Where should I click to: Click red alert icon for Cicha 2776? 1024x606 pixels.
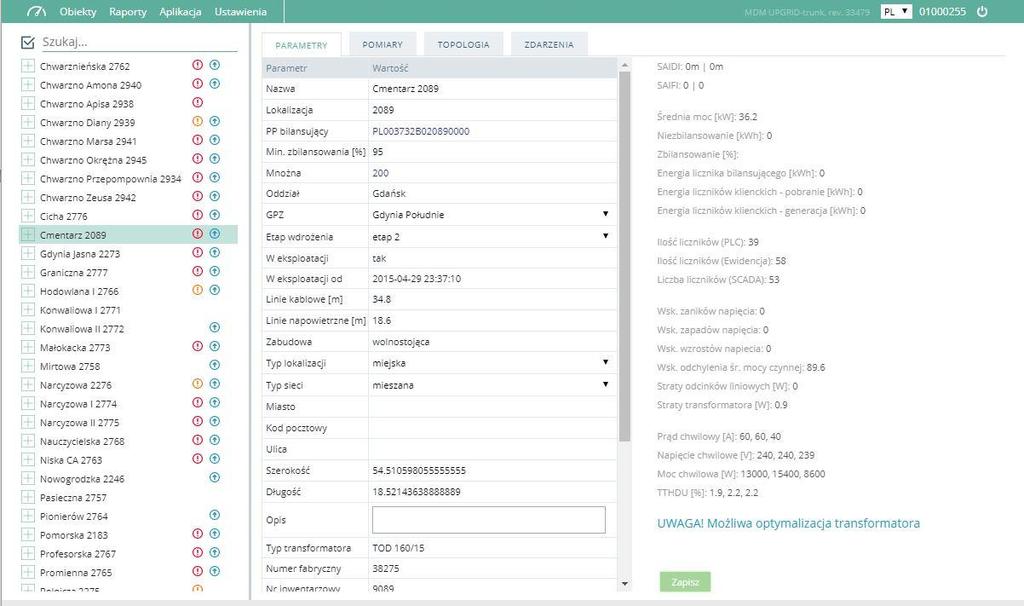(197, 215)
